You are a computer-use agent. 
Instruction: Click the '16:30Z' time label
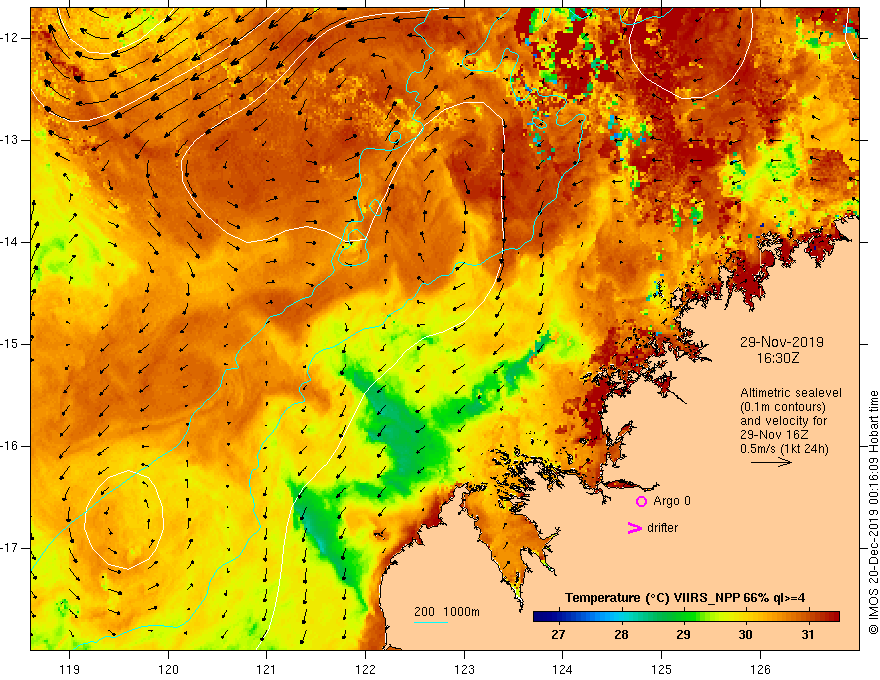coord(777,358)
